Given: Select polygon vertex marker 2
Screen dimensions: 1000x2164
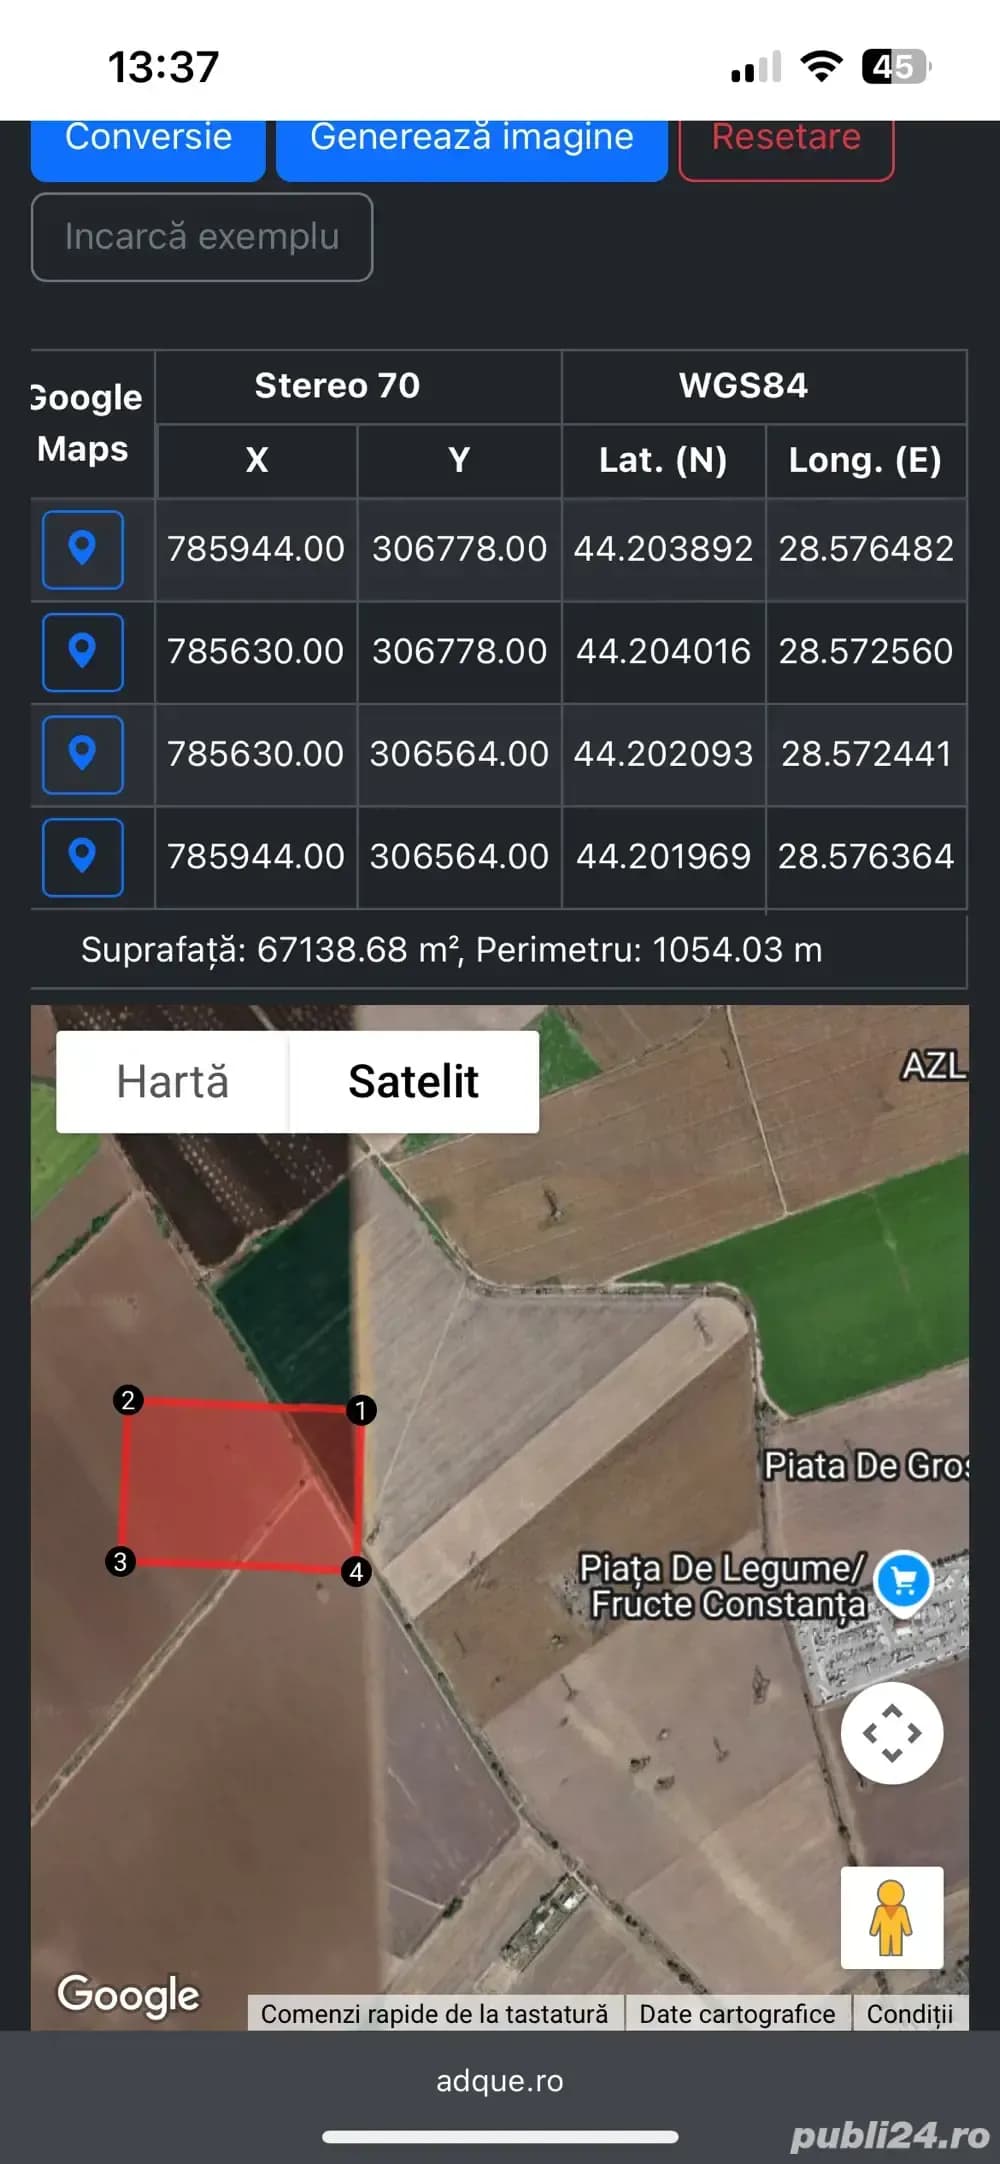Looking at the screenshot, I should [x=128, y=1400].
